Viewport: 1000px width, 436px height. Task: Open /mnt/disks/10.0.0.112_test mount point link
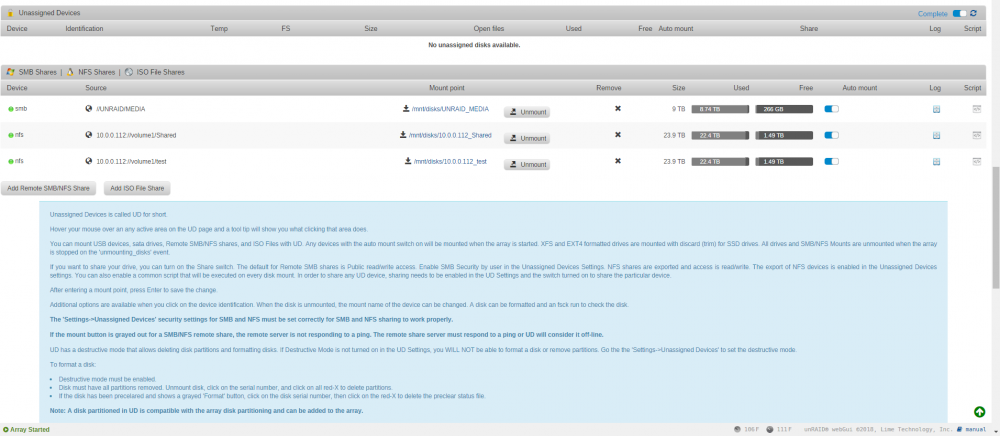(450, 161)
